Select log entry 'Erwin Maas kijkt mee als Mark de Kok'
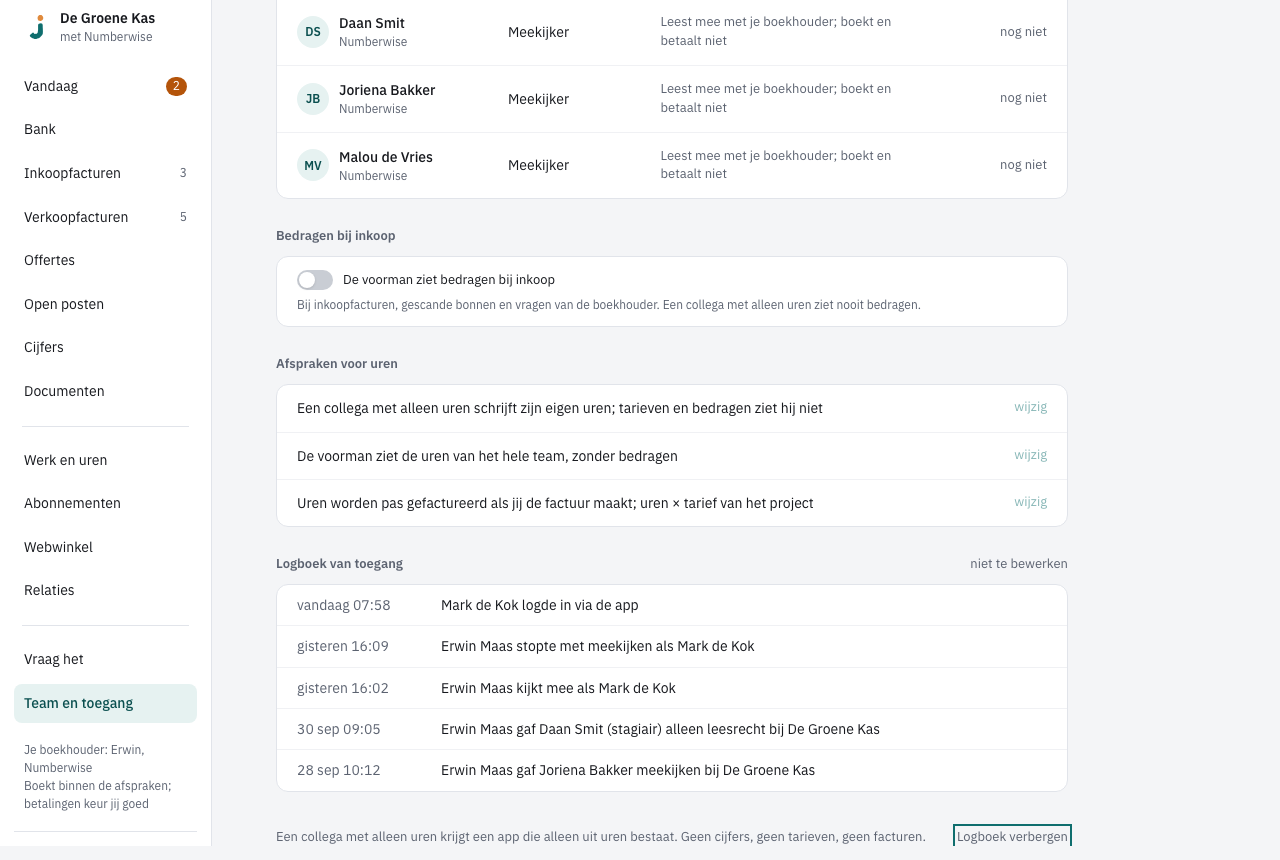 (672, 688)
